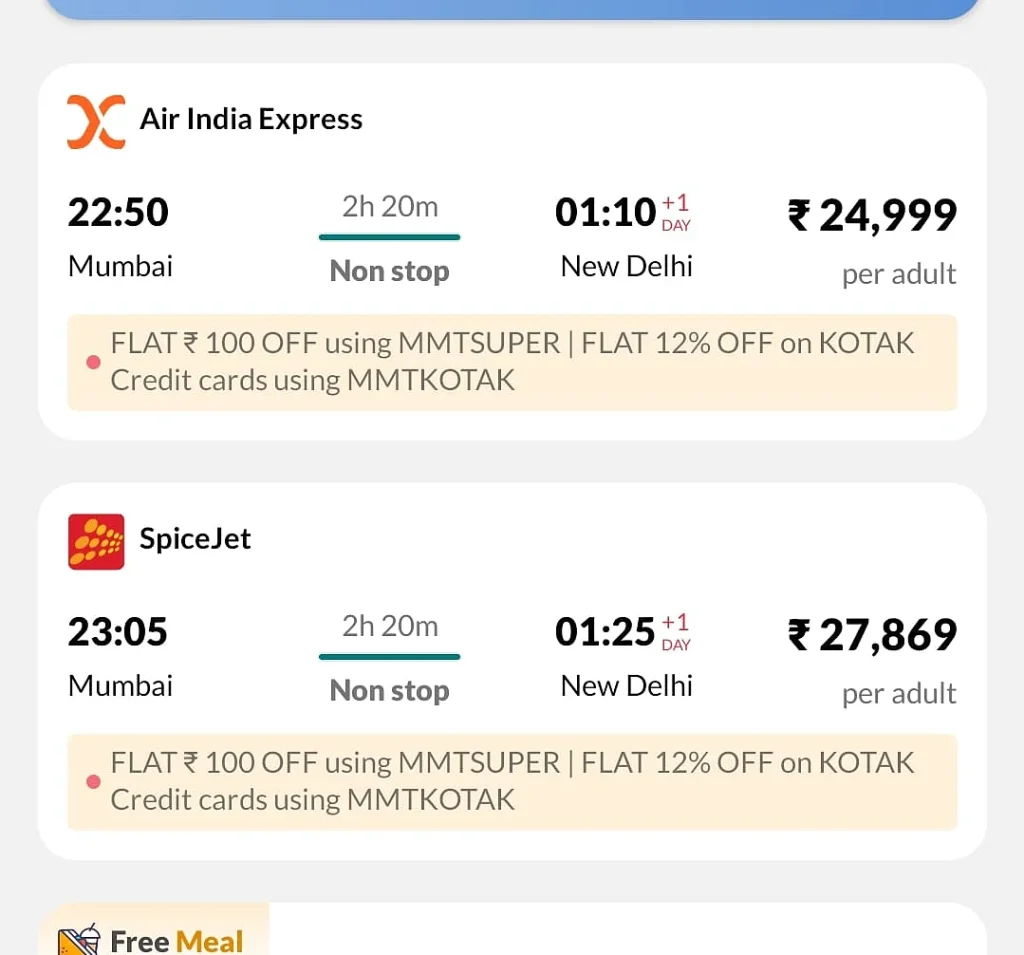Select the Free Meal tag label
Viewport: 1024px width, 955px height.
(x=177, y=941)
